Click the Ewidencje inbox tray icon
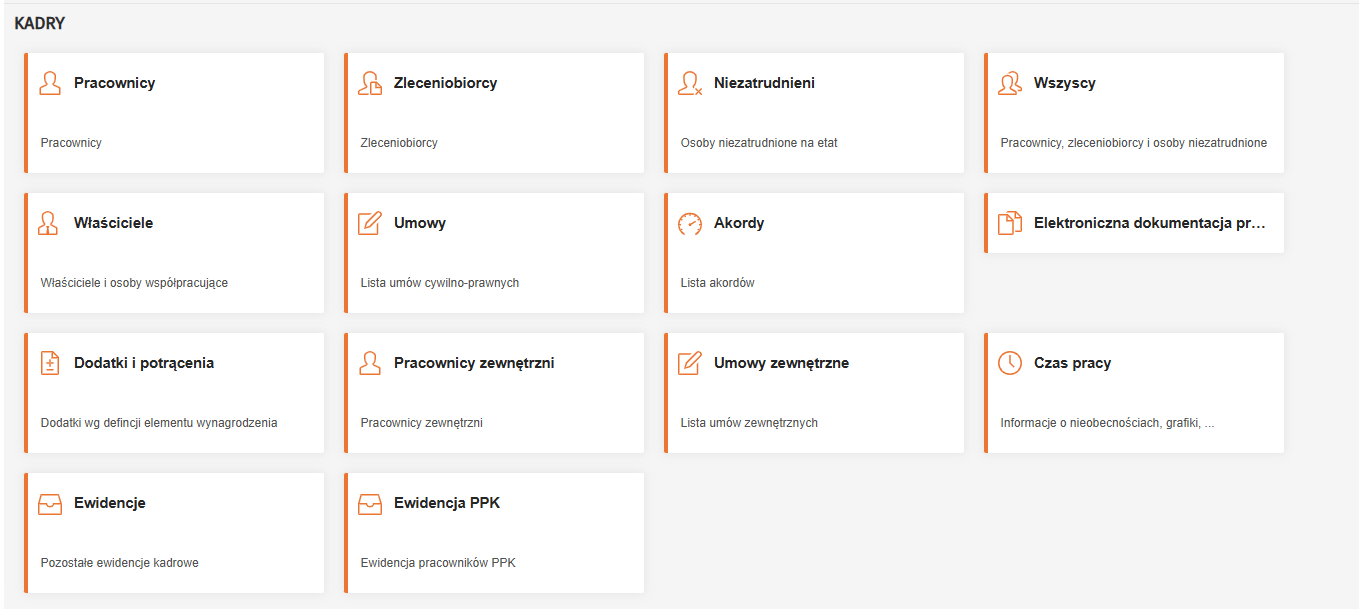This screenshot has width=1359, height=609. [x=50, y=503]
